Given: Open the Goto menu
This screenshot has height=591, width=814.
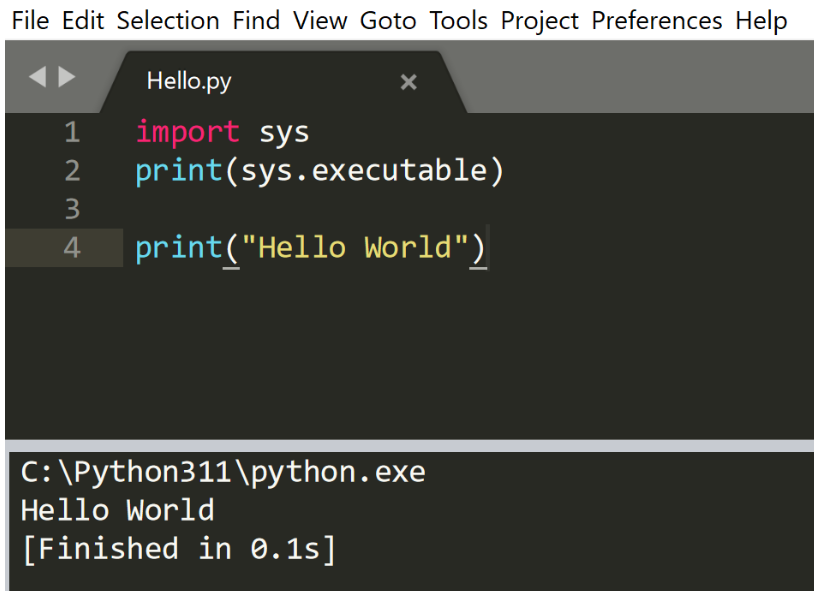Looking at the screenshot, I should tap(388, 20).
